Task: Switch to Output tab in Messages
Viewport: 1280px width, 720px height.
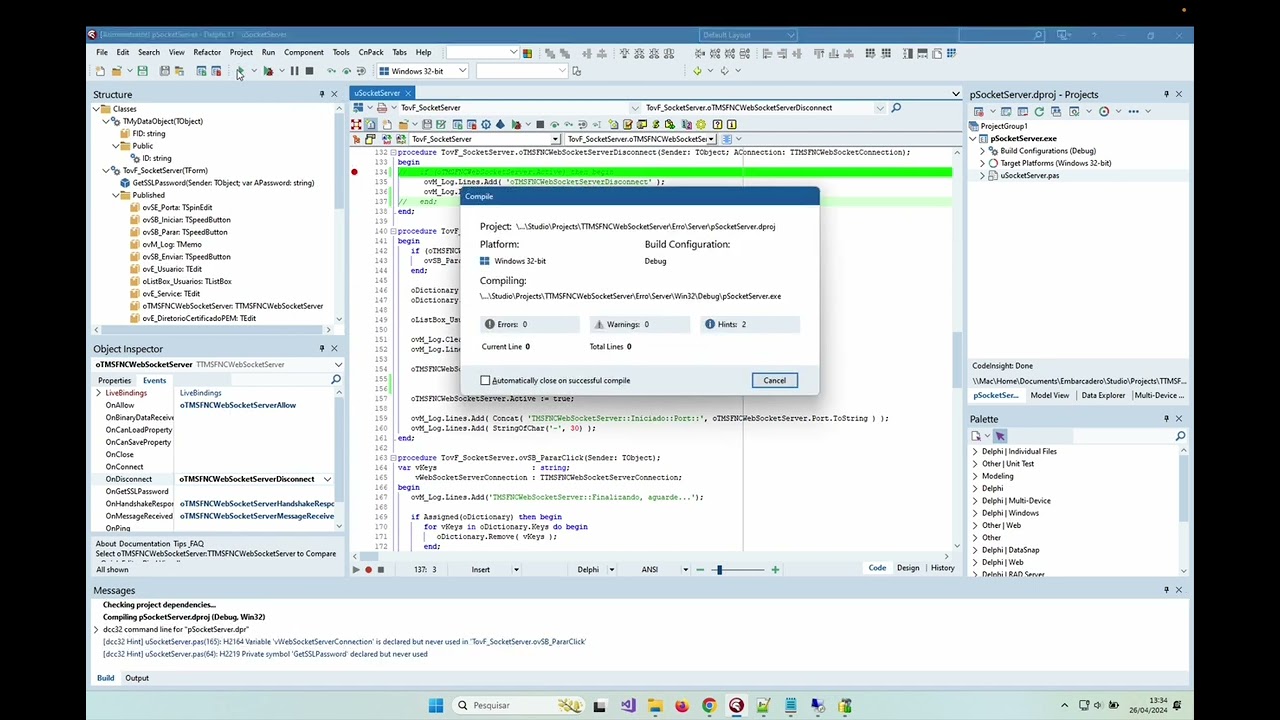Action: click(137, 678)
